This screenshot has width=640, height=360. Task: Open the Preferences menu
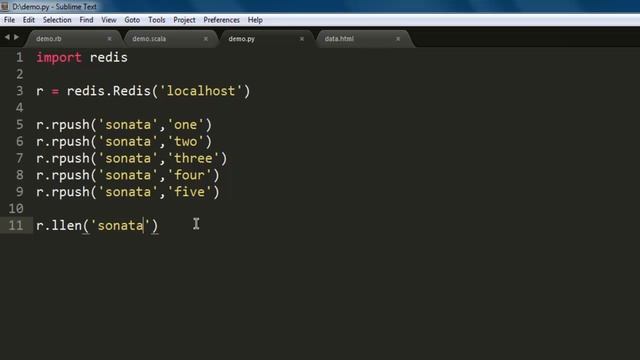pyautogui.click(x=222, y=20)
